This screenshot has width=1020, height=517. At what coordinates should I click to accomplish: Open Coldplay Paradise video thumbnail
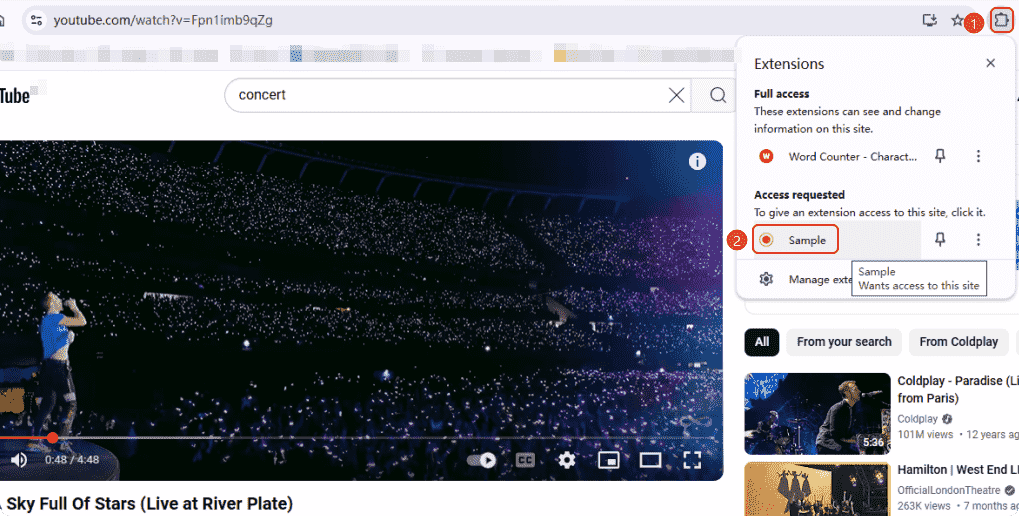[x=817, y=414]
